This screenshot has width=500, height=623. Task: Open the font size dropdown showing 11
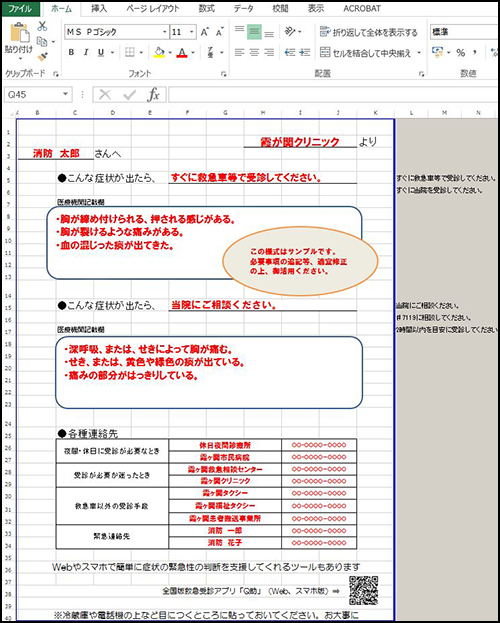point(192,32)
